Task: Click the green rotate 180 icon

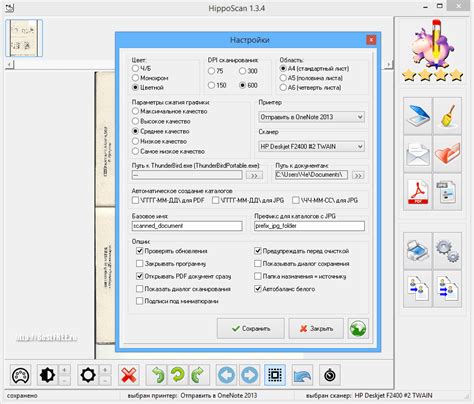Action: coord(178,375)
